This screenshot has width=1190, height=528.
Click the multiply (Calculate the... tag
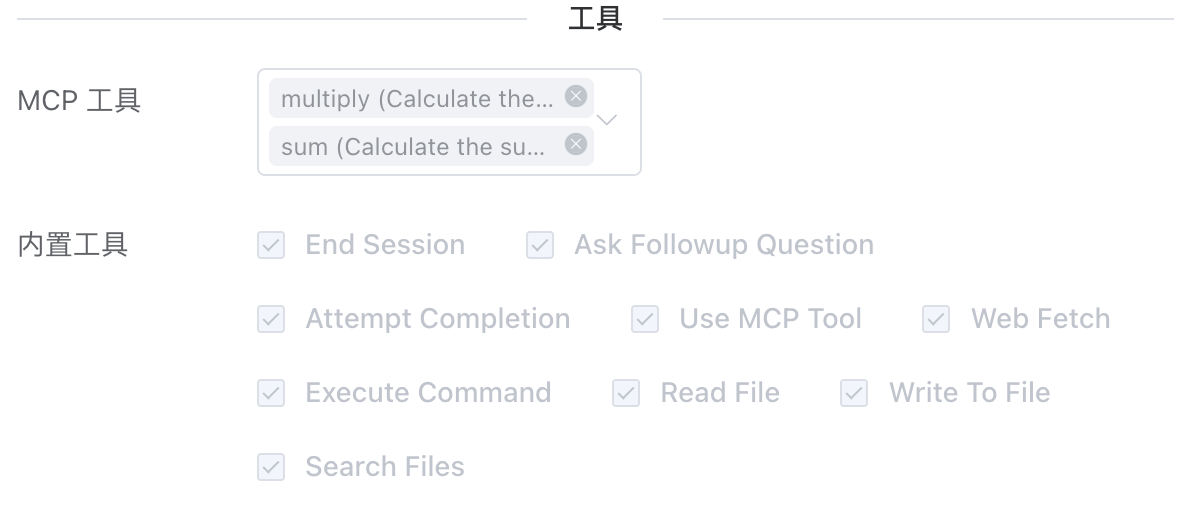[x=417, y=99]
